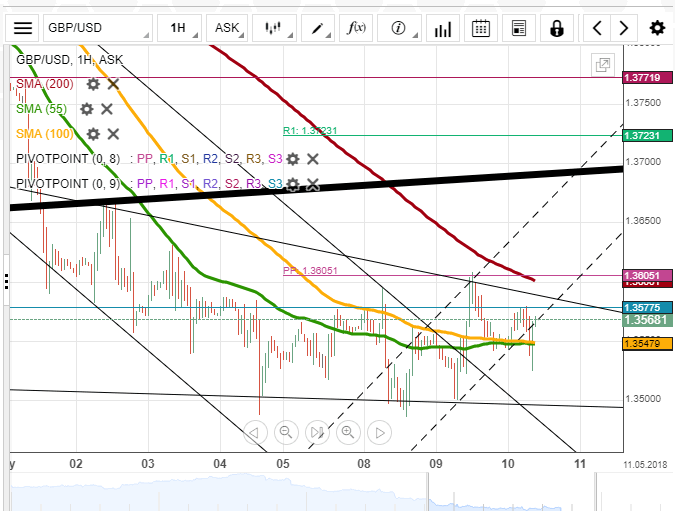Click the scroll chart left arrow button
The image size is (675, 511).
(255, 432)
